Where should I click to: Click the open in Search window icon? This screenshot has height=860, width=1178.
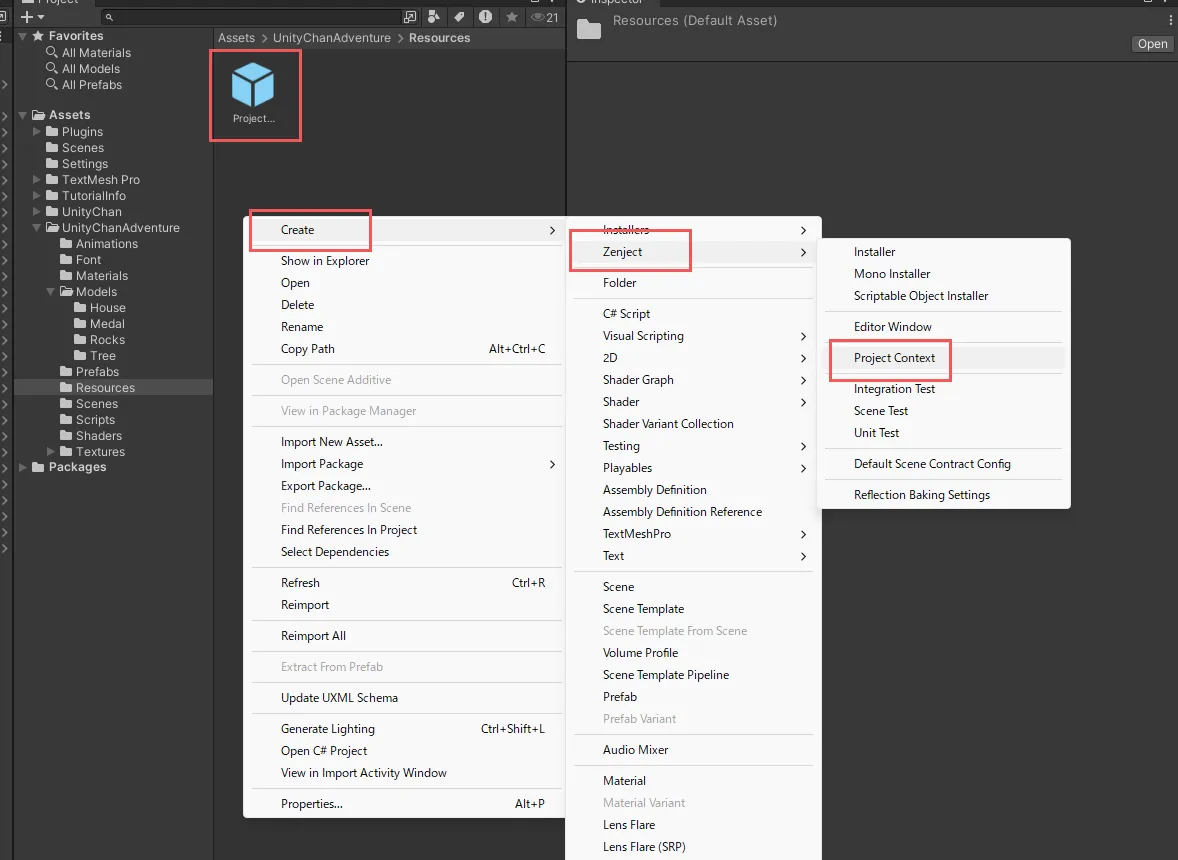click(409, 17)
